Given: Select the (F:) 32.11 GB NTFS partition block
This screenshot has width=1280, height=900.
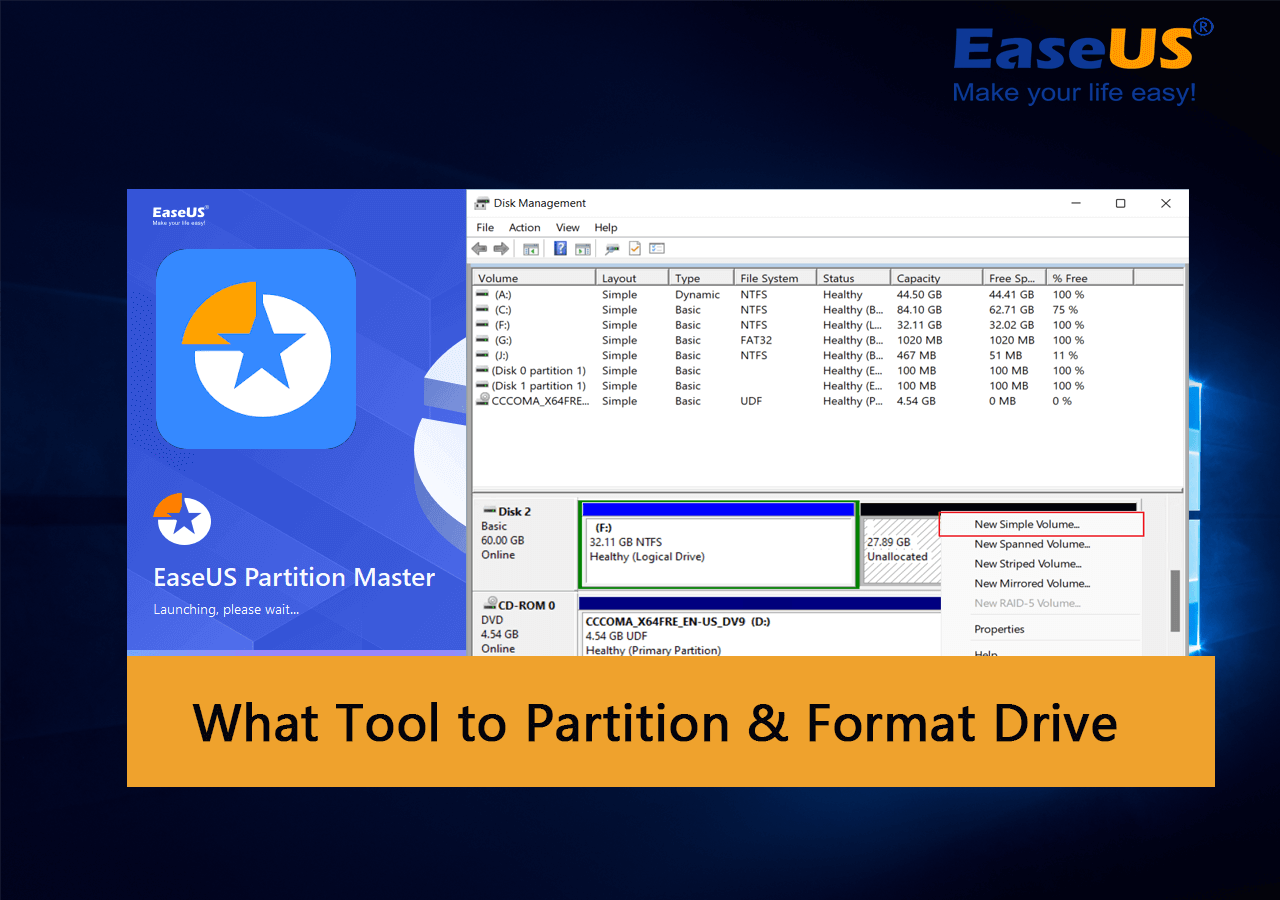Looking at the screenshot, I should click(718, 543).
